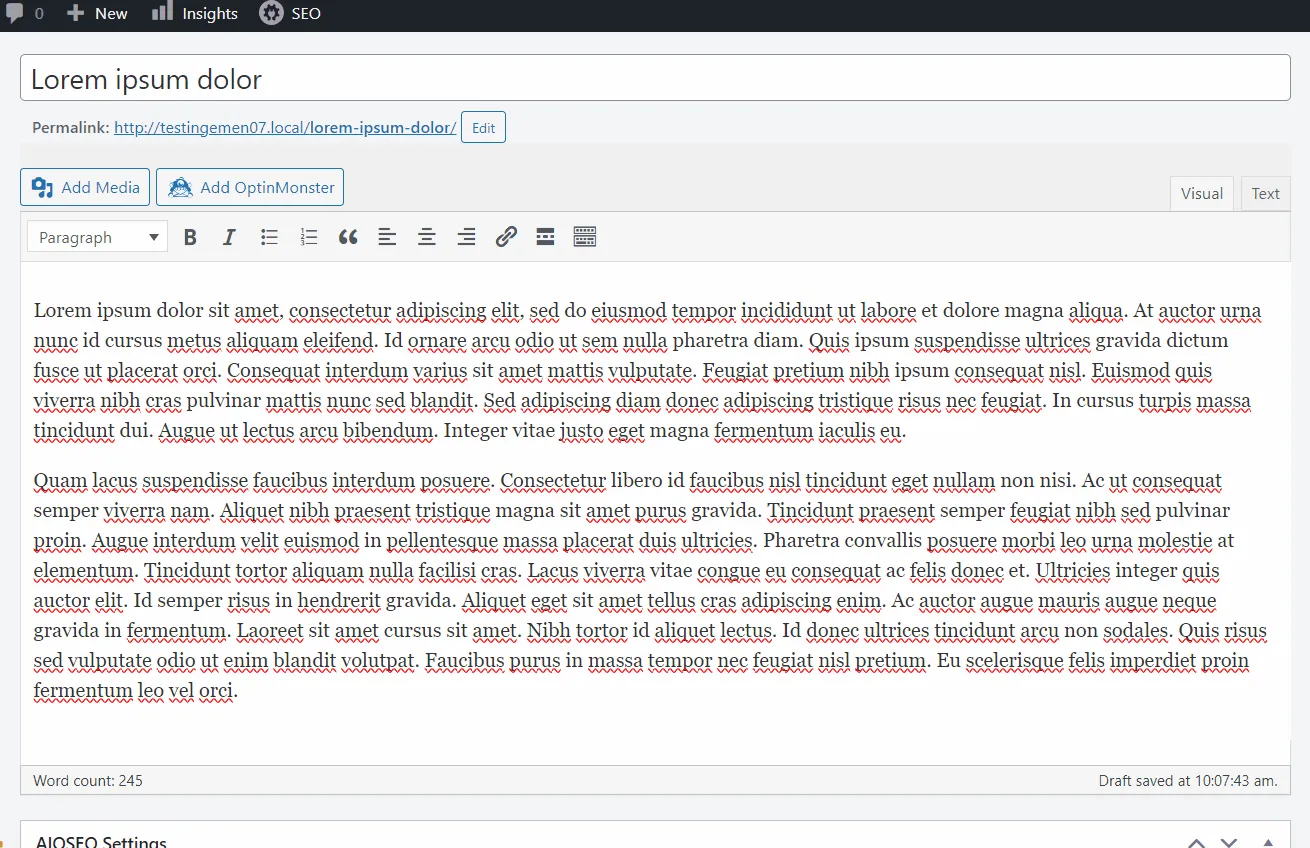Apply italic formatting
The height and width of the screenshot is (848, 1310).
(229, 237)
